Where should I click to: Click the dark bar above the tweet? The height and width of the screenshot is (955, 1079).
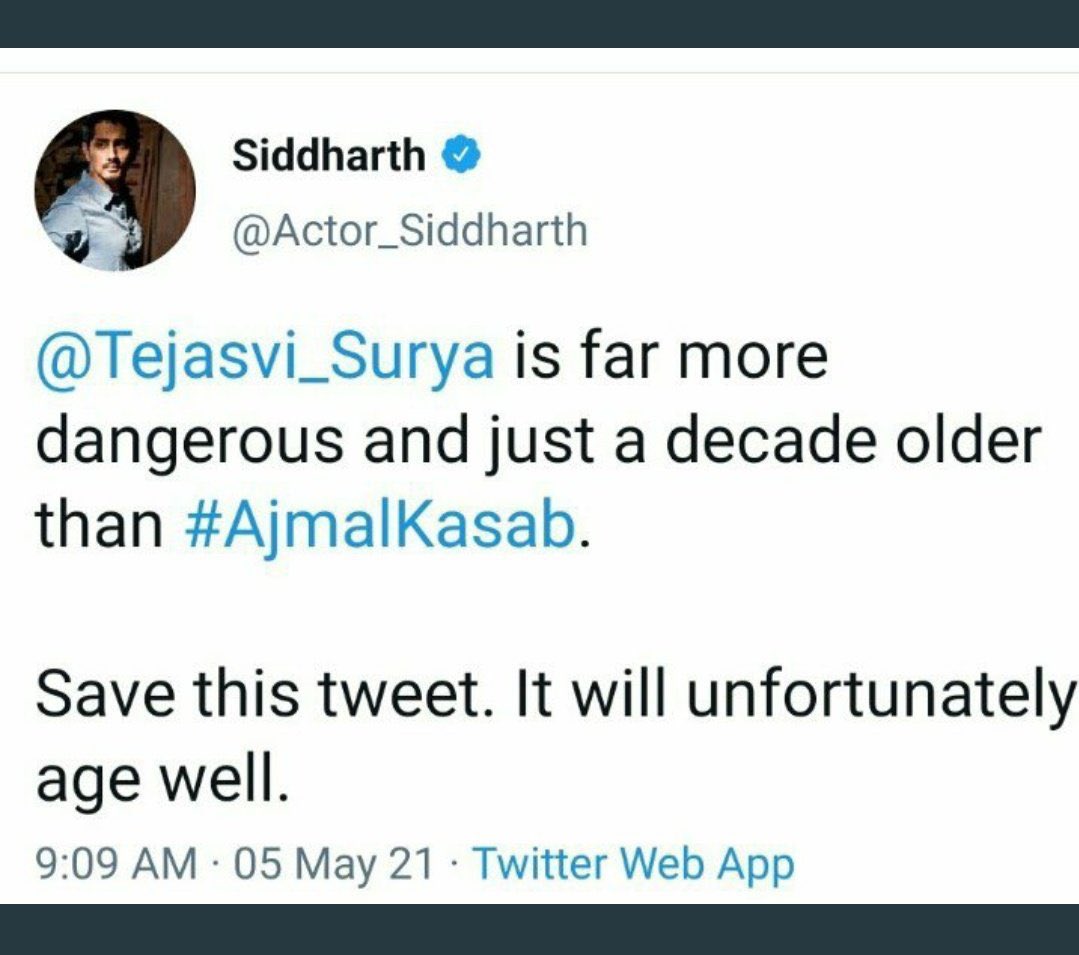pos(539,23)
